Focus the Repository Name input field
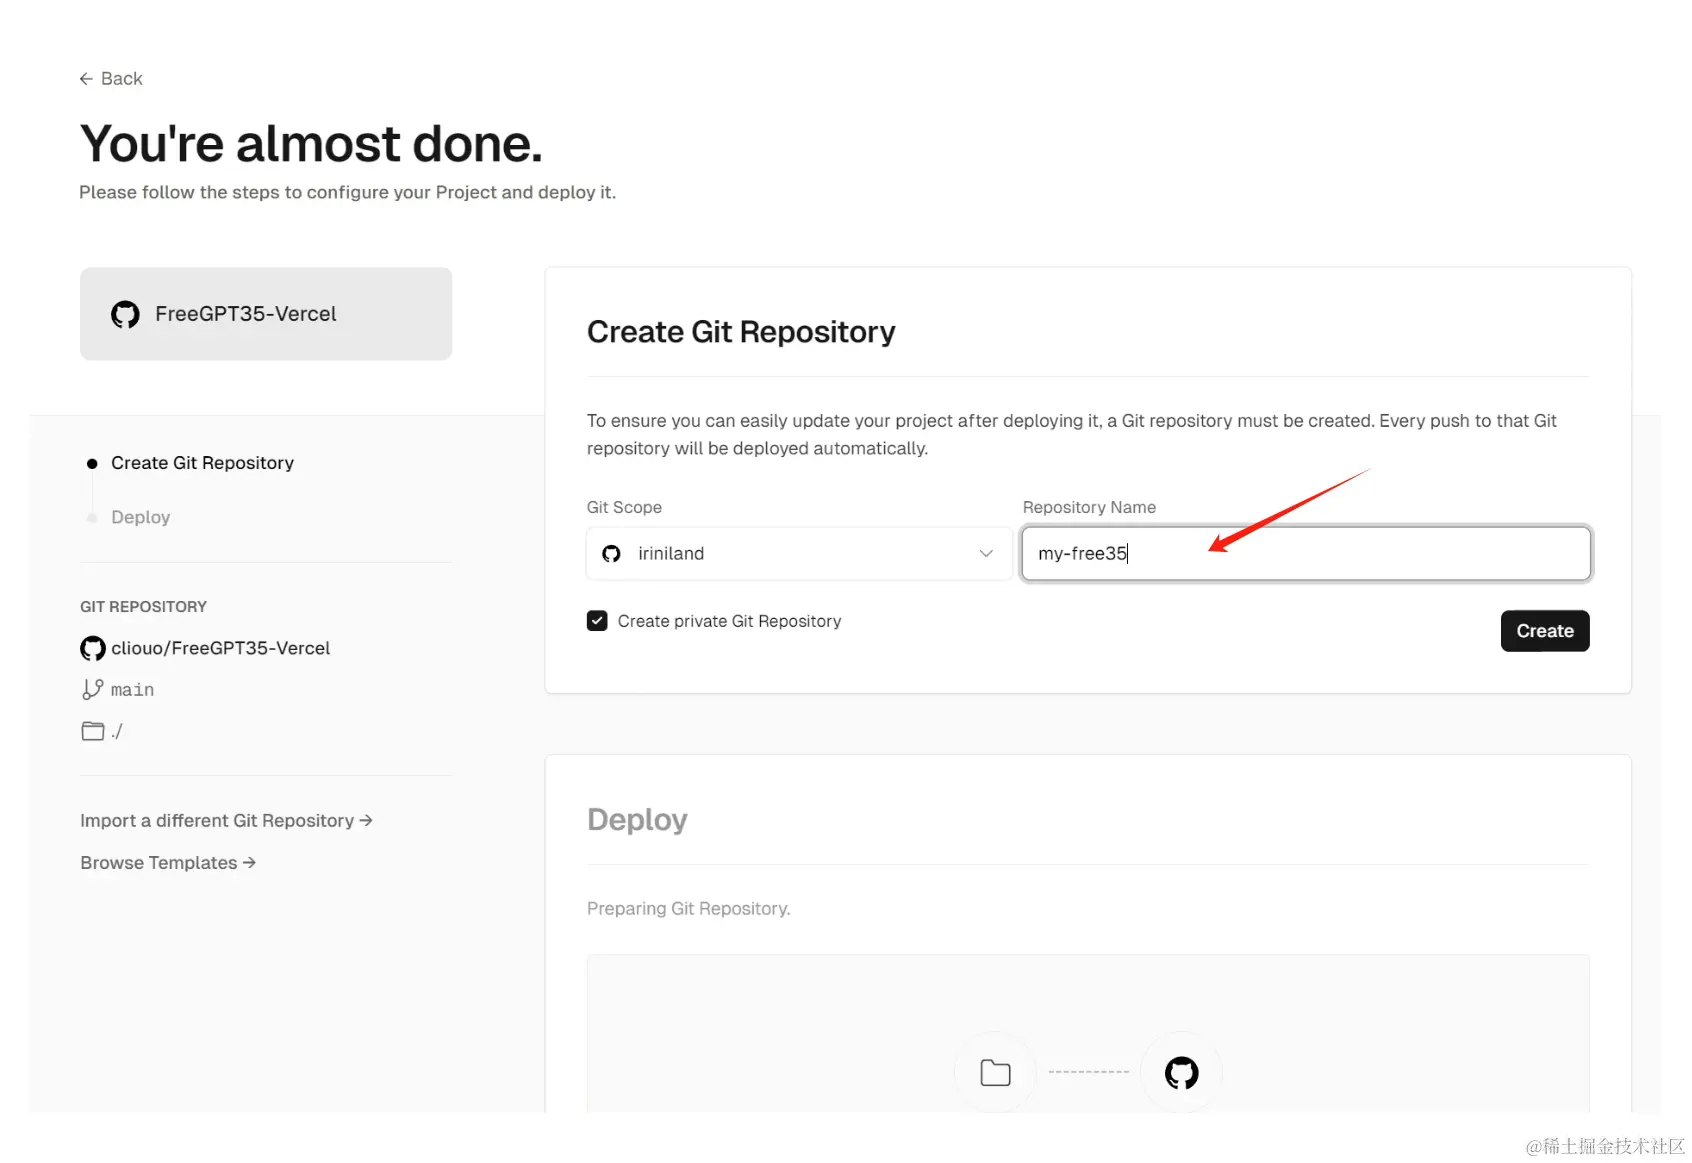Viewport: 1692px width, 1163px height. pos(1306,553)
